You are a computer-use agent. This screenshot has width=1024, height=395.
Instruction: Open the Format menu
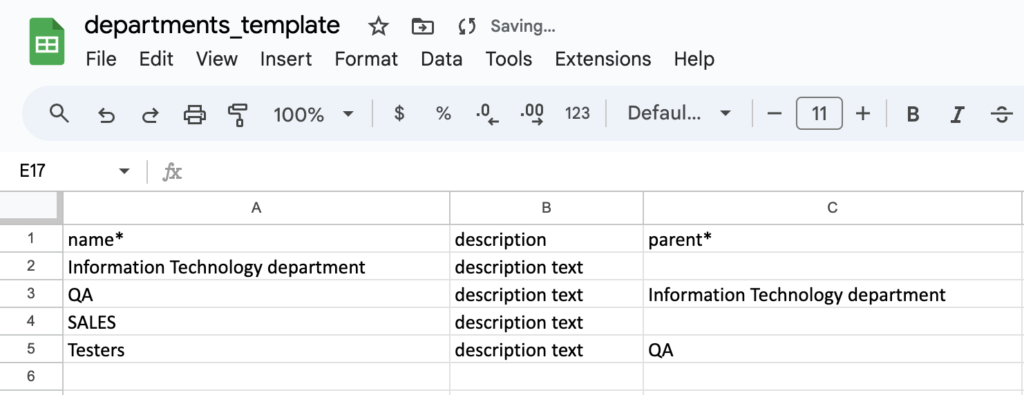click(366, 59)
